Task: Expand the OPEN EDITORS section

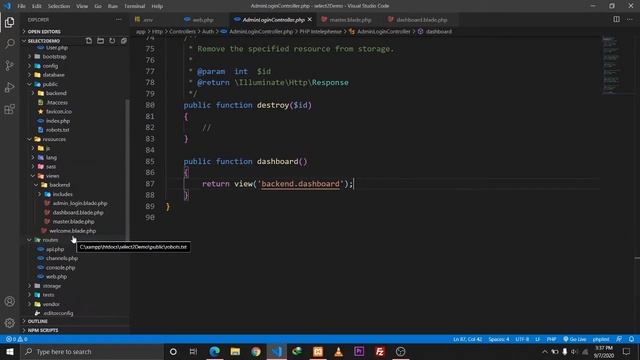Action: tap(44, 31)
